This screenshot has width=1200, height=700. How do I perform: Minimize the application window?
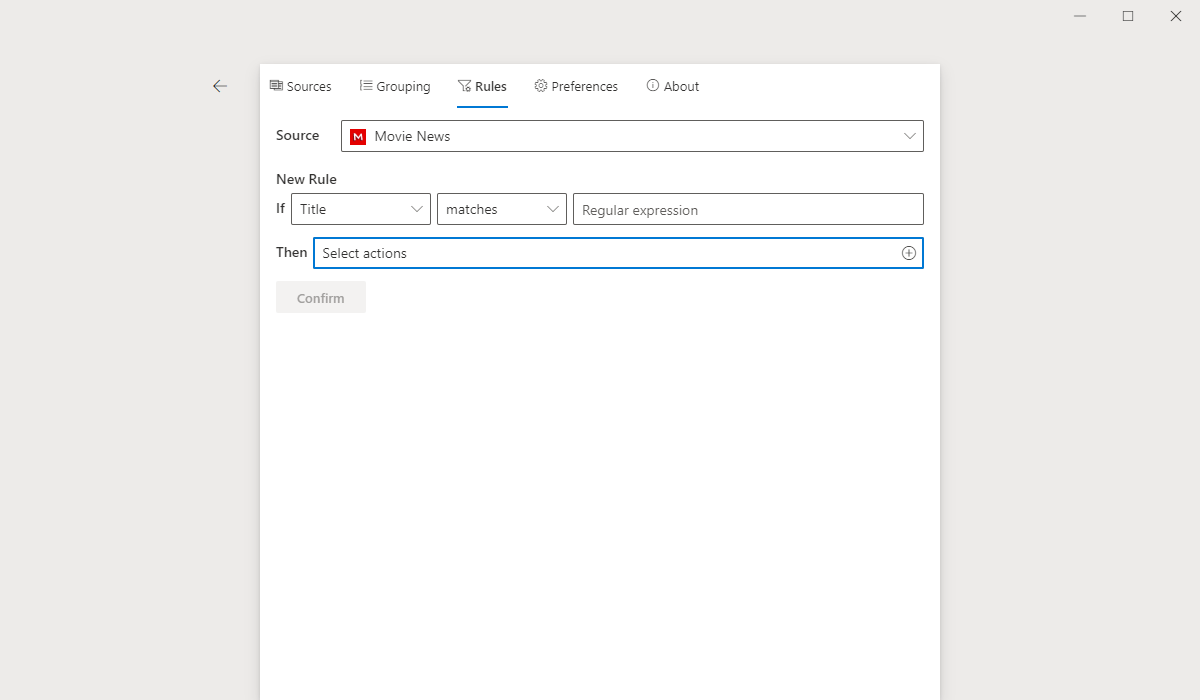[x=1080, y=16]
